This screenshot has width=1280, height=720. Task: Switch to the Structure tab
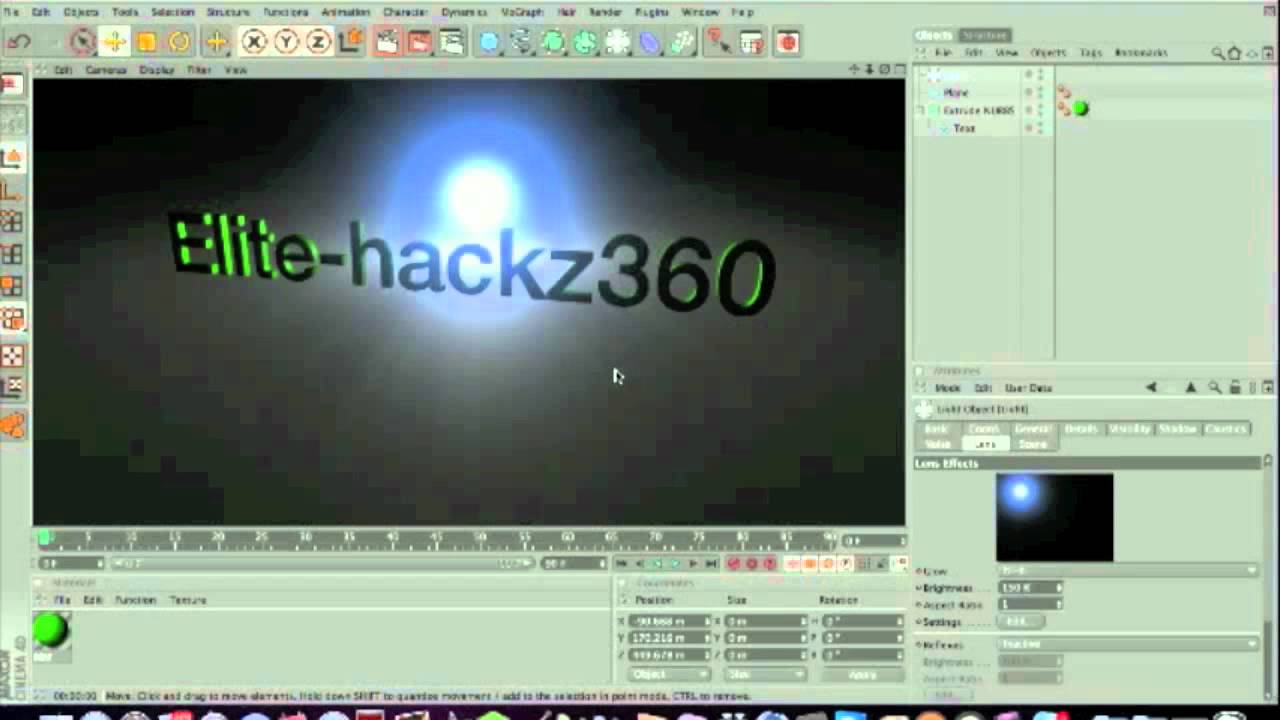(985, 35)
